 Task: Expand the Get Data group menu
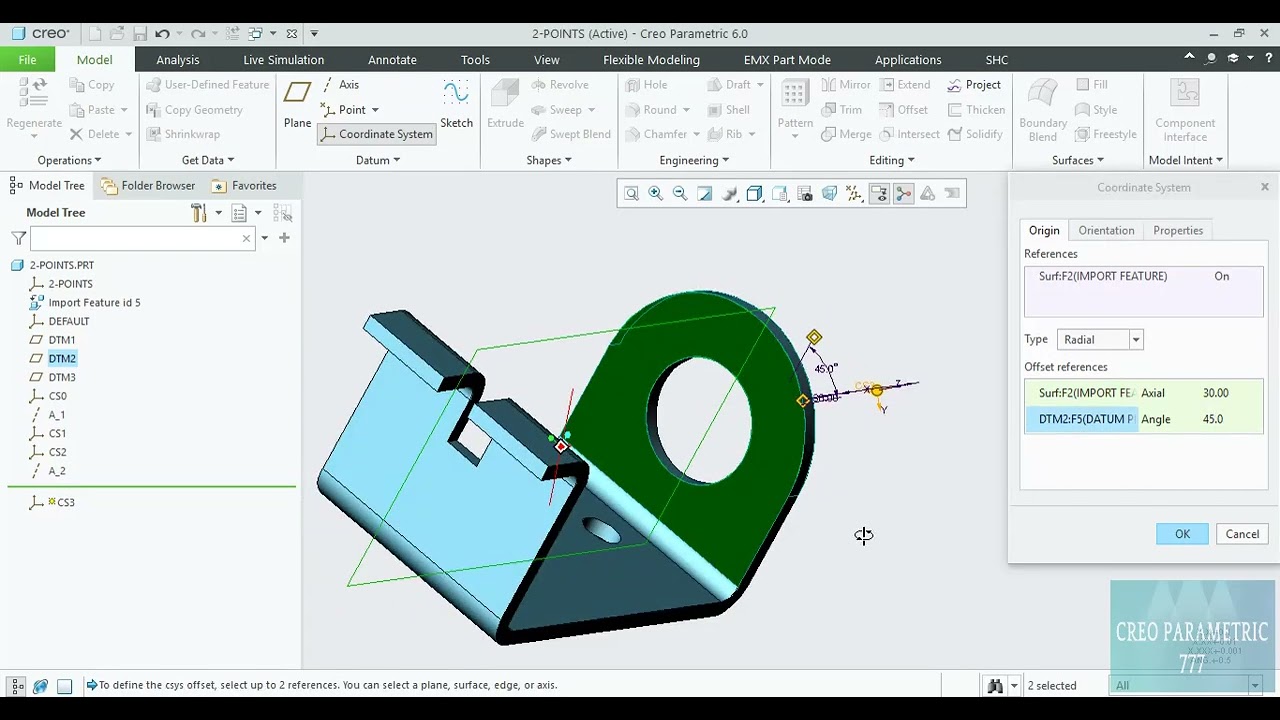click(207, 160)
